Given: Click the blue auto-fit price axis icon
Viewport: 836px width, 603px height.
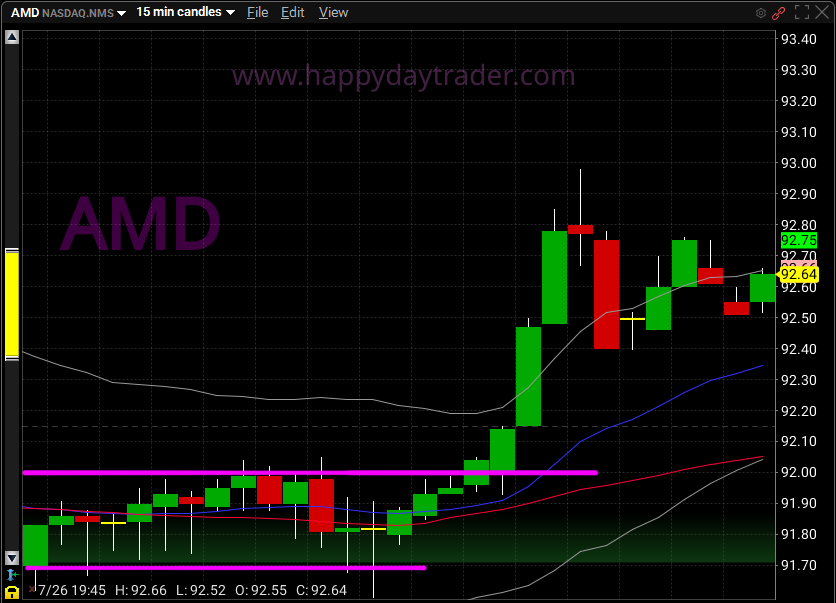Looking at the screenshot, I should 12,575.
